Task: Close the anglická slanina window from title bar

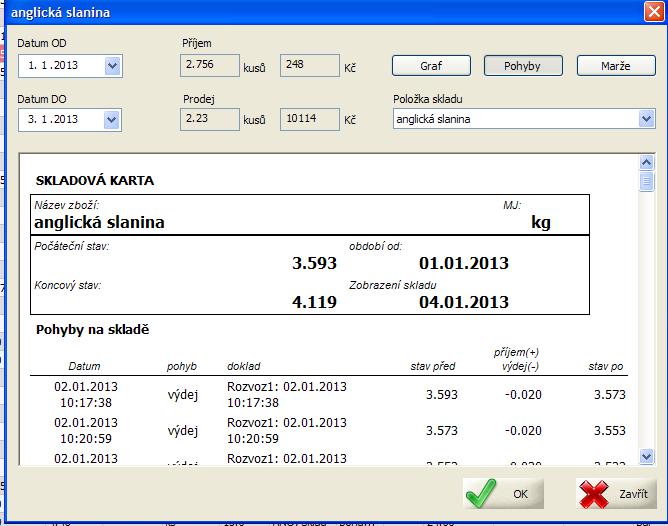Action: click(654, 12)
